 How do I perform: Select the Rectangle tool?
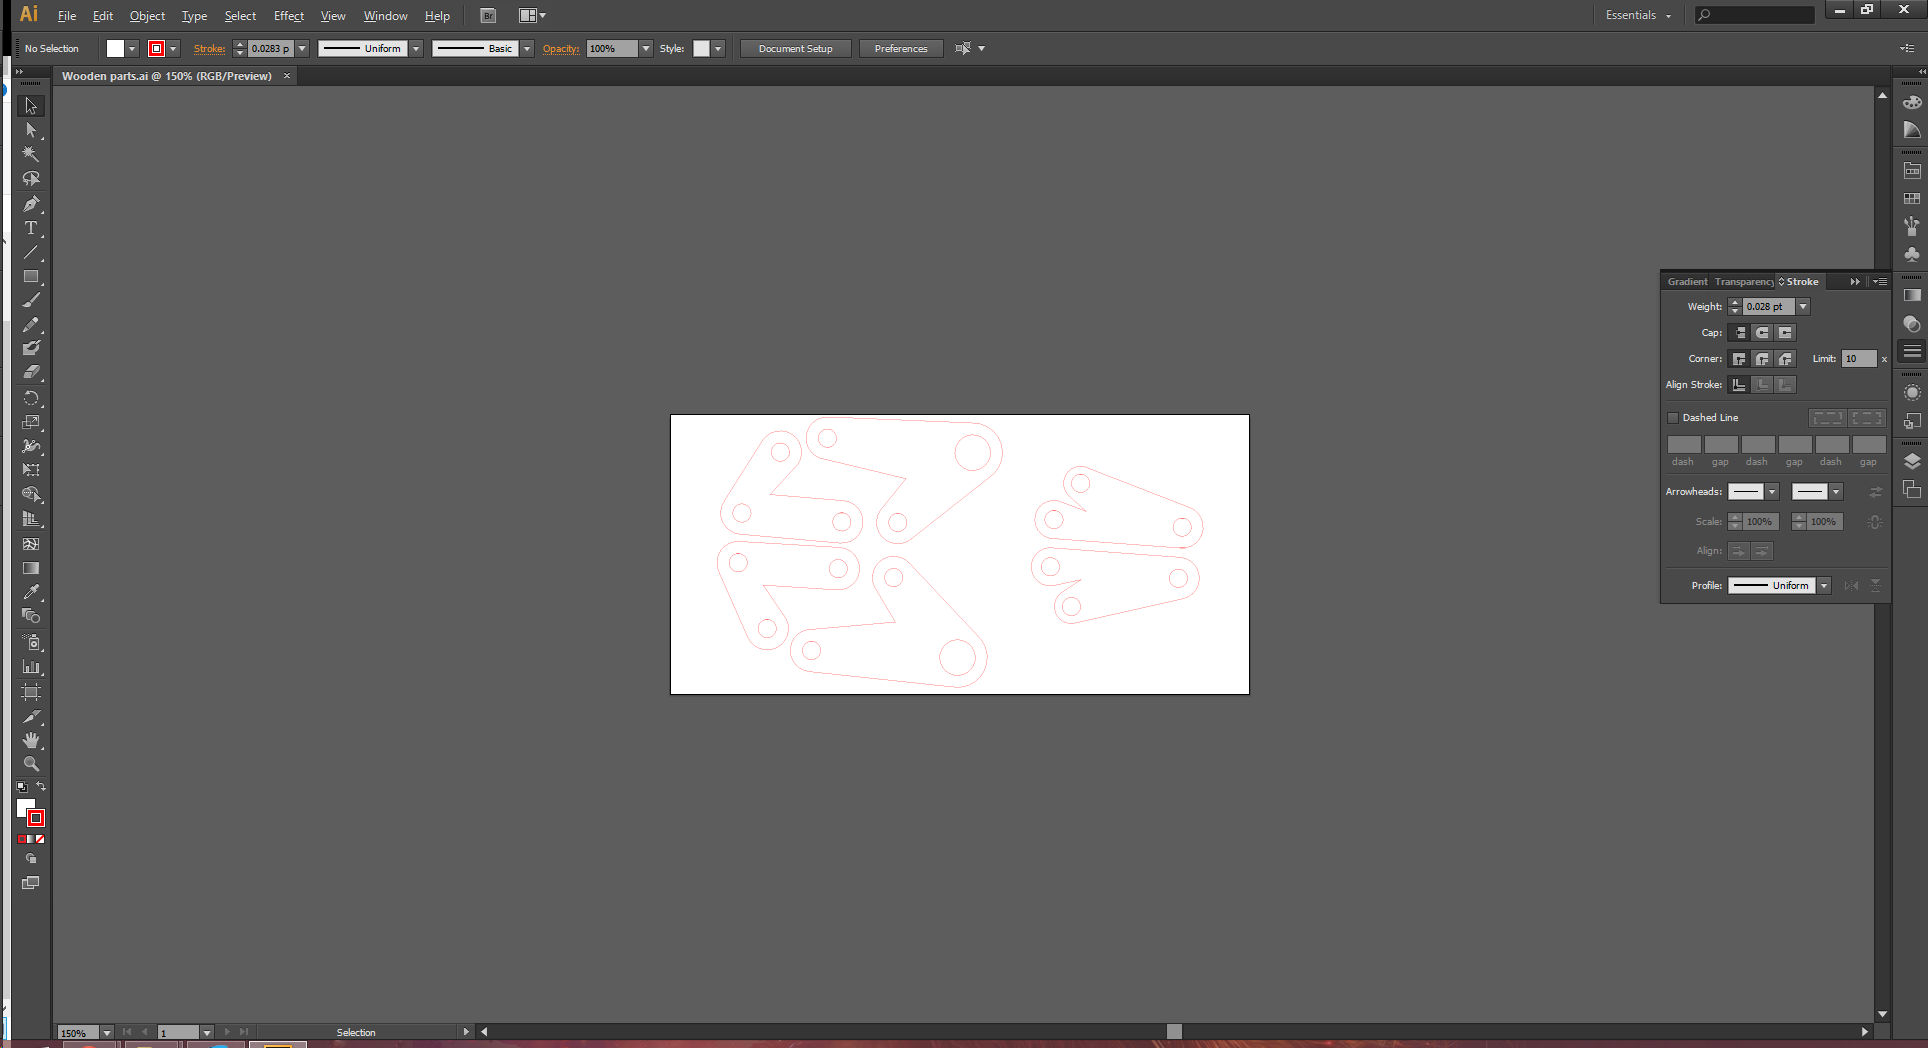point(31,277)
